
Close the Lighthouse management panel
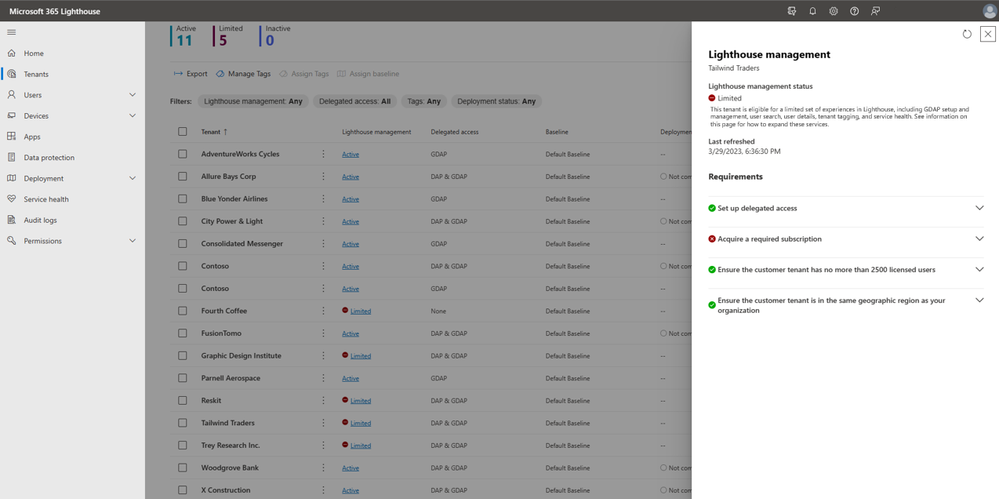pos(988,34)
